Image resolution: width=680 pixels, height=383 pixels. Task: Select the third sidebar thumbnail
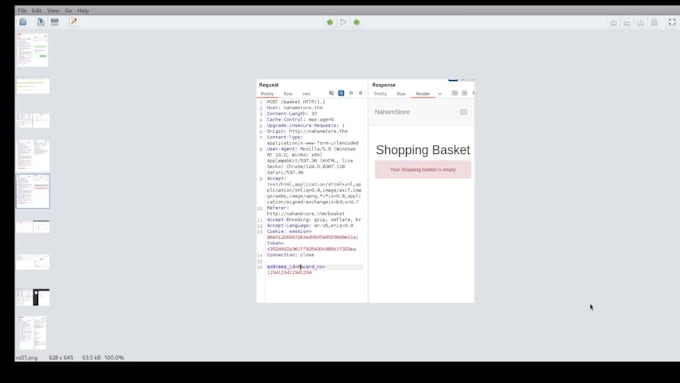coord(33,120)
